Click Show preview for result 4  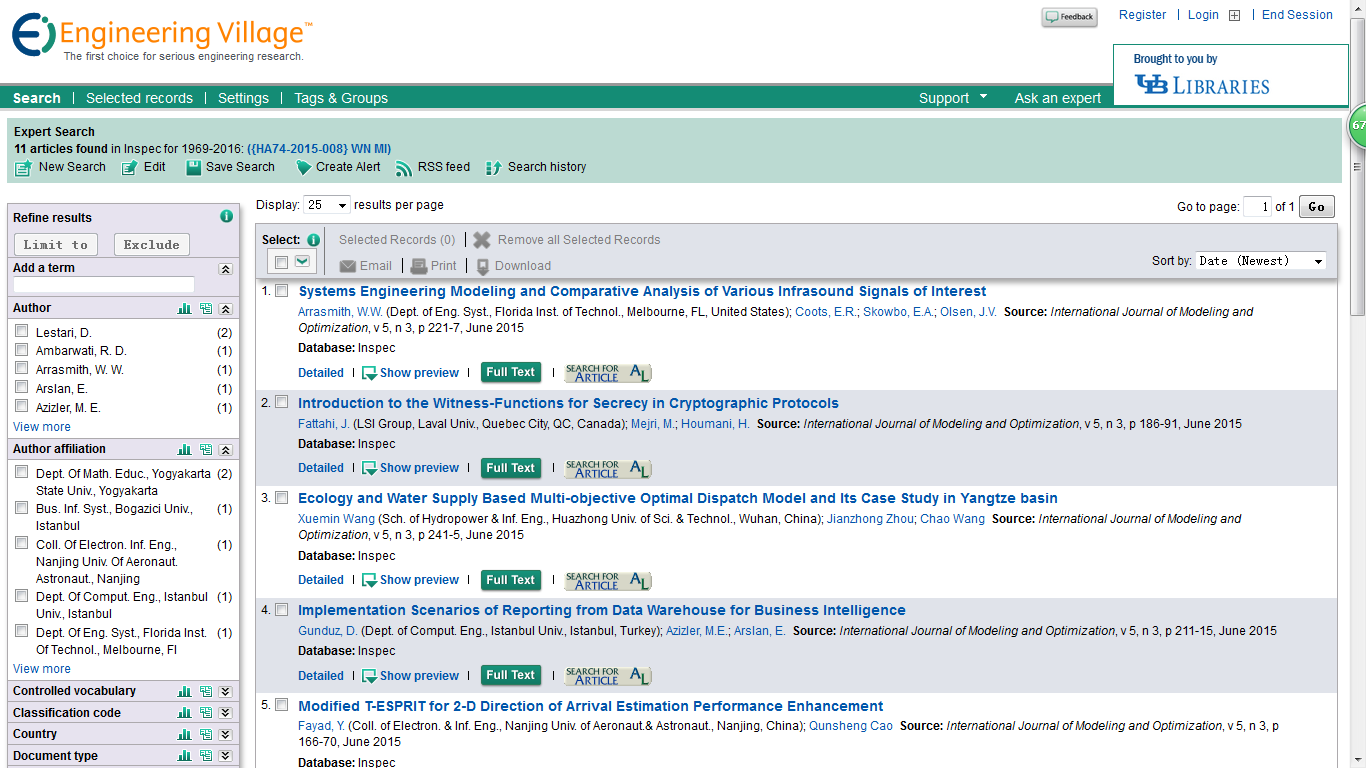(410, 676)
